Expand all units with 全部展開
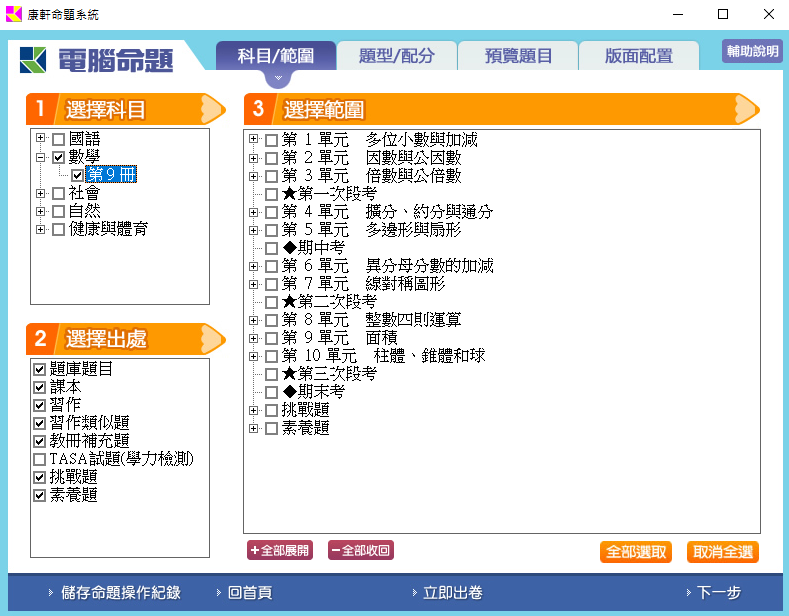The width and height of the screenshot is (789, 616). click(281, 550)
